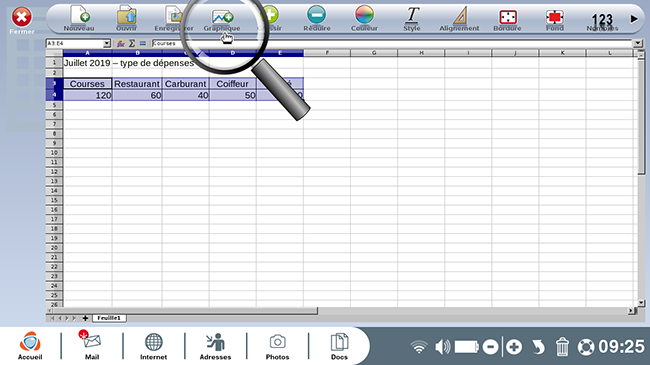Select the cell labeled Carburant
This screenshot has height=365, width=650.
(x=185, y=83)
